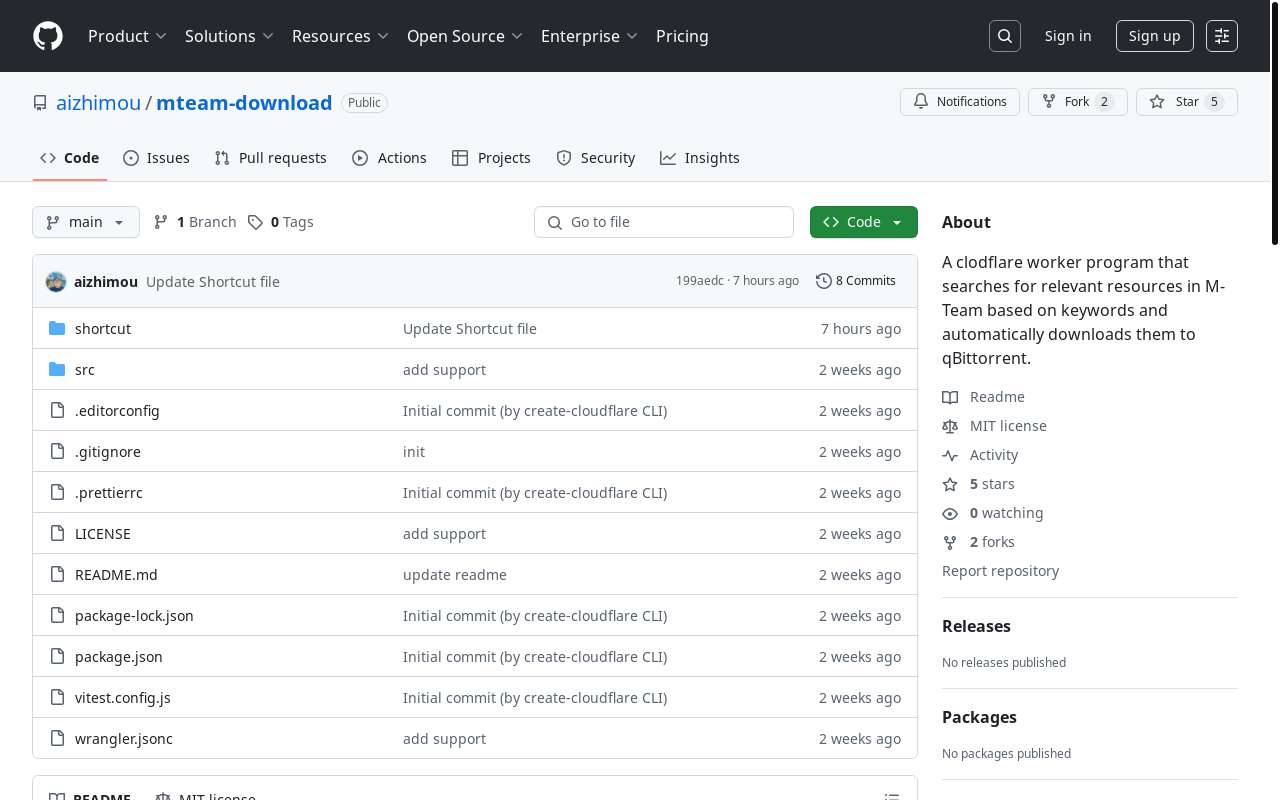Click the shortcut folder icon
This screenshot has width=1280, height=800.
tap(57, 329)
